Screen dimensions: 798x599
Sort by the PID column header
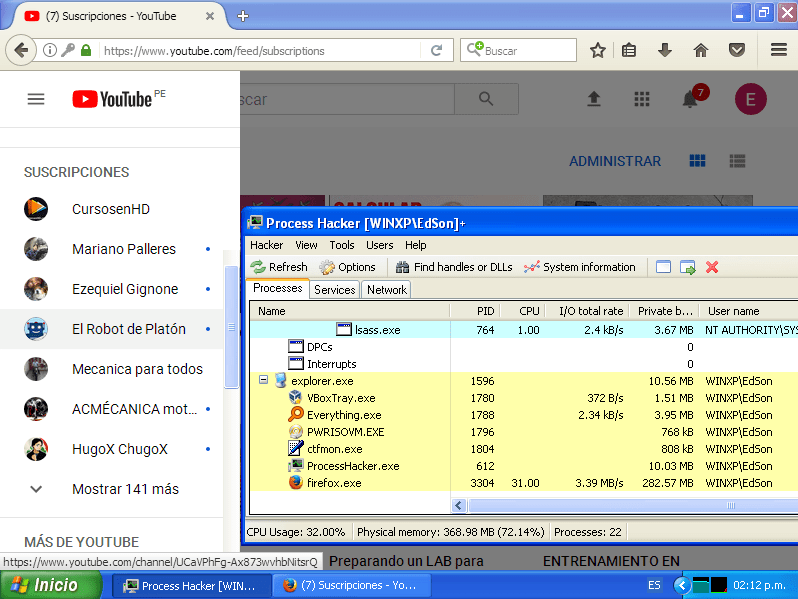pos(476,311)
